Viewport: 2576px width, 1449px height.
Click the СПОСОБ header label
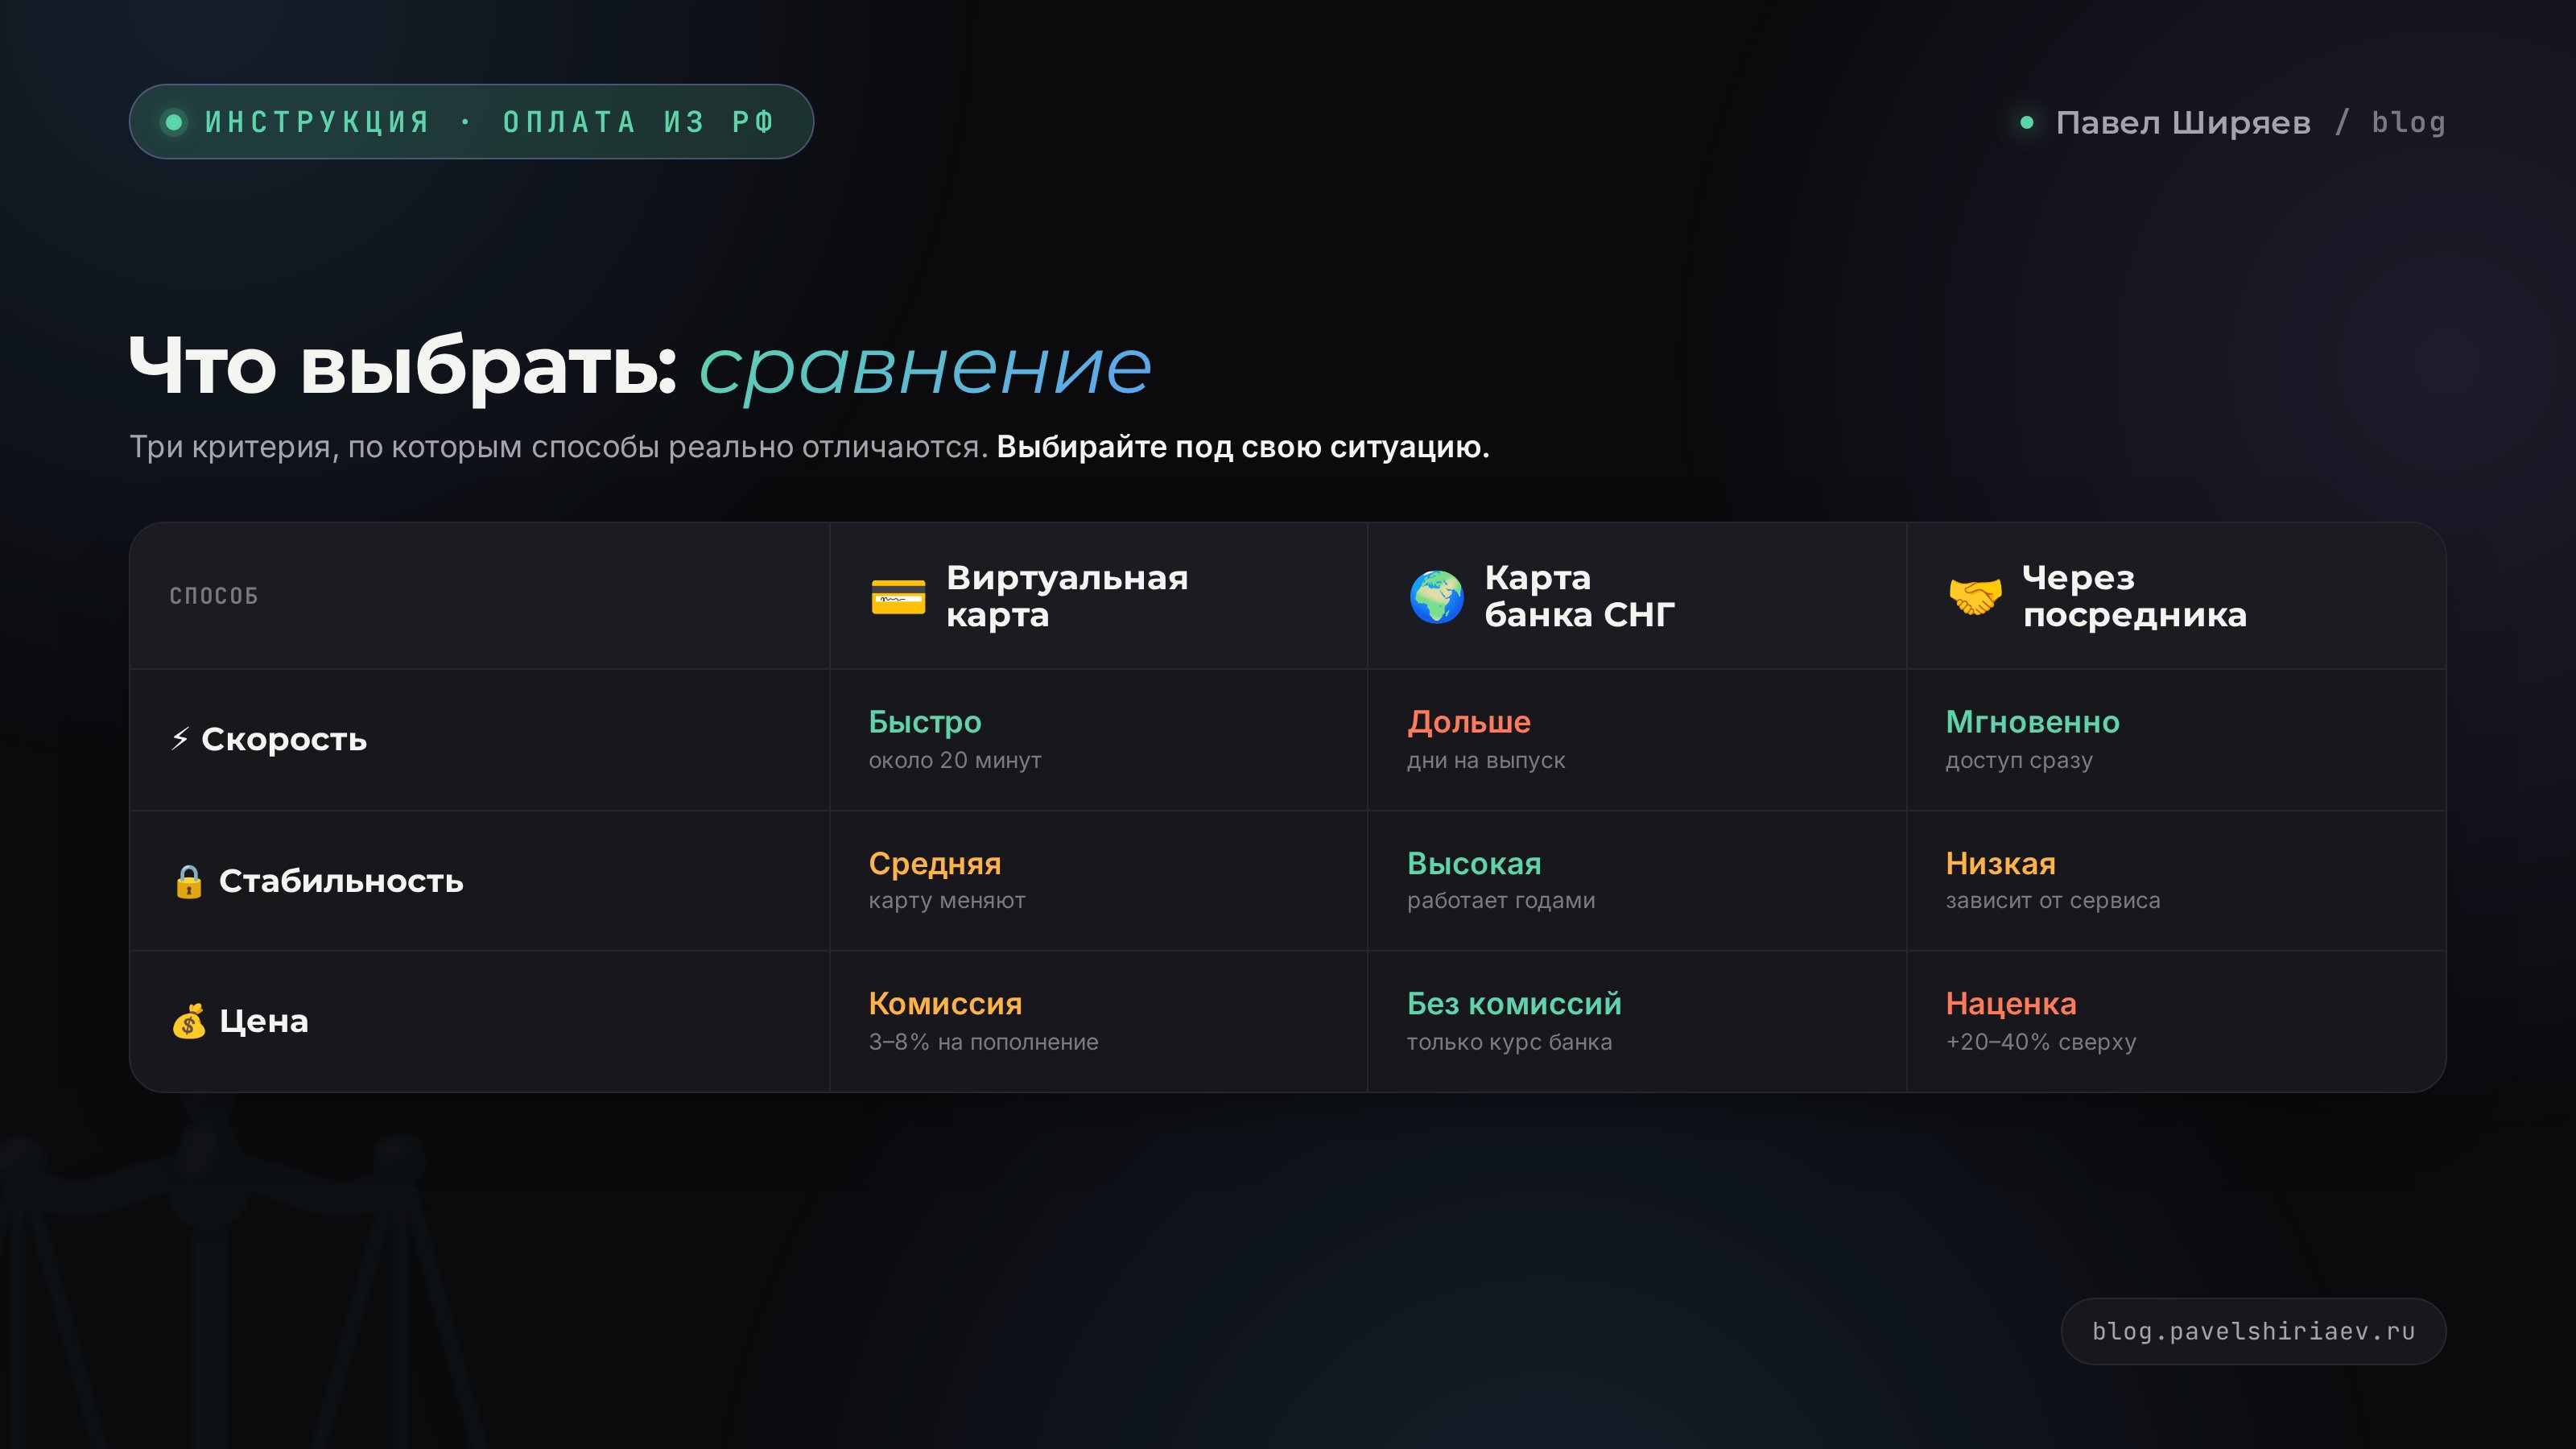[214, 596]
